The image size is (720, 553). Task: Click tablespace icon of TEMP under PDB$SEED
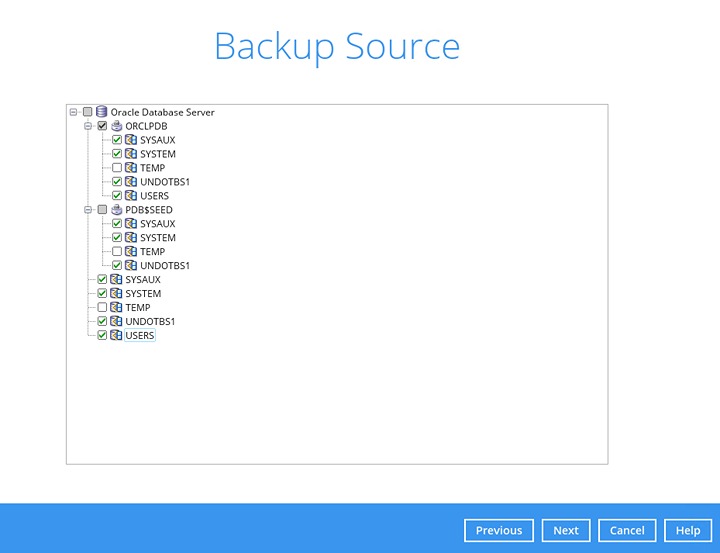tap(131, 252)
